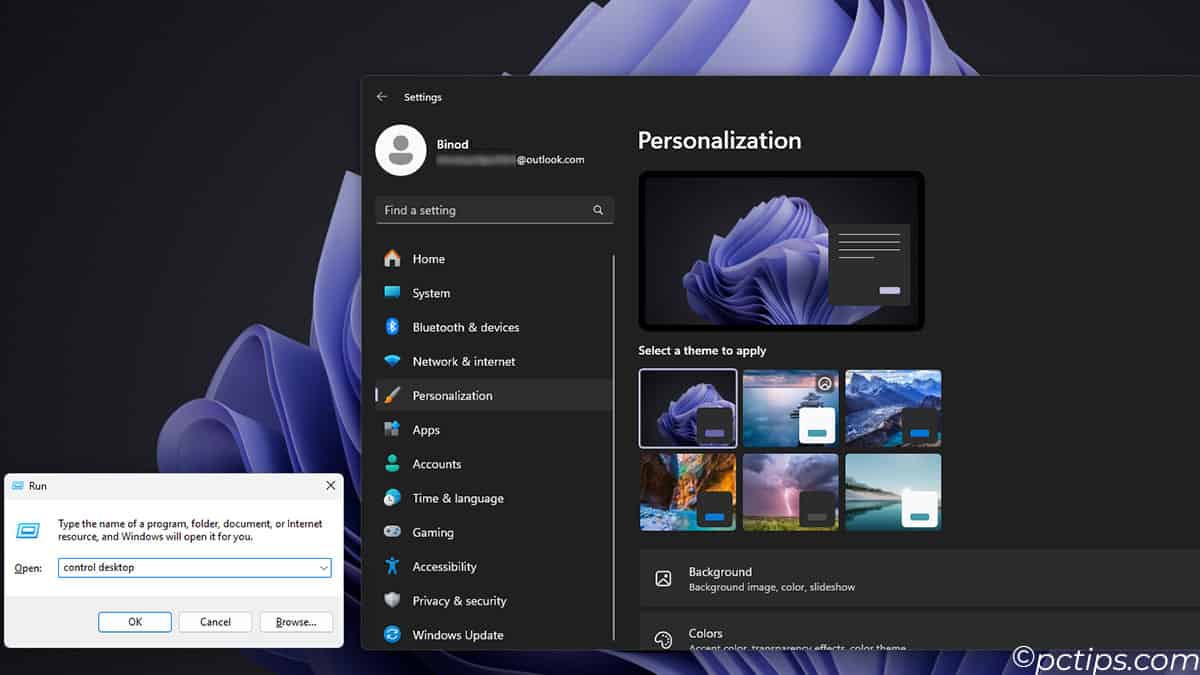Open Colors settings via the palette icon

coord(663,639)
